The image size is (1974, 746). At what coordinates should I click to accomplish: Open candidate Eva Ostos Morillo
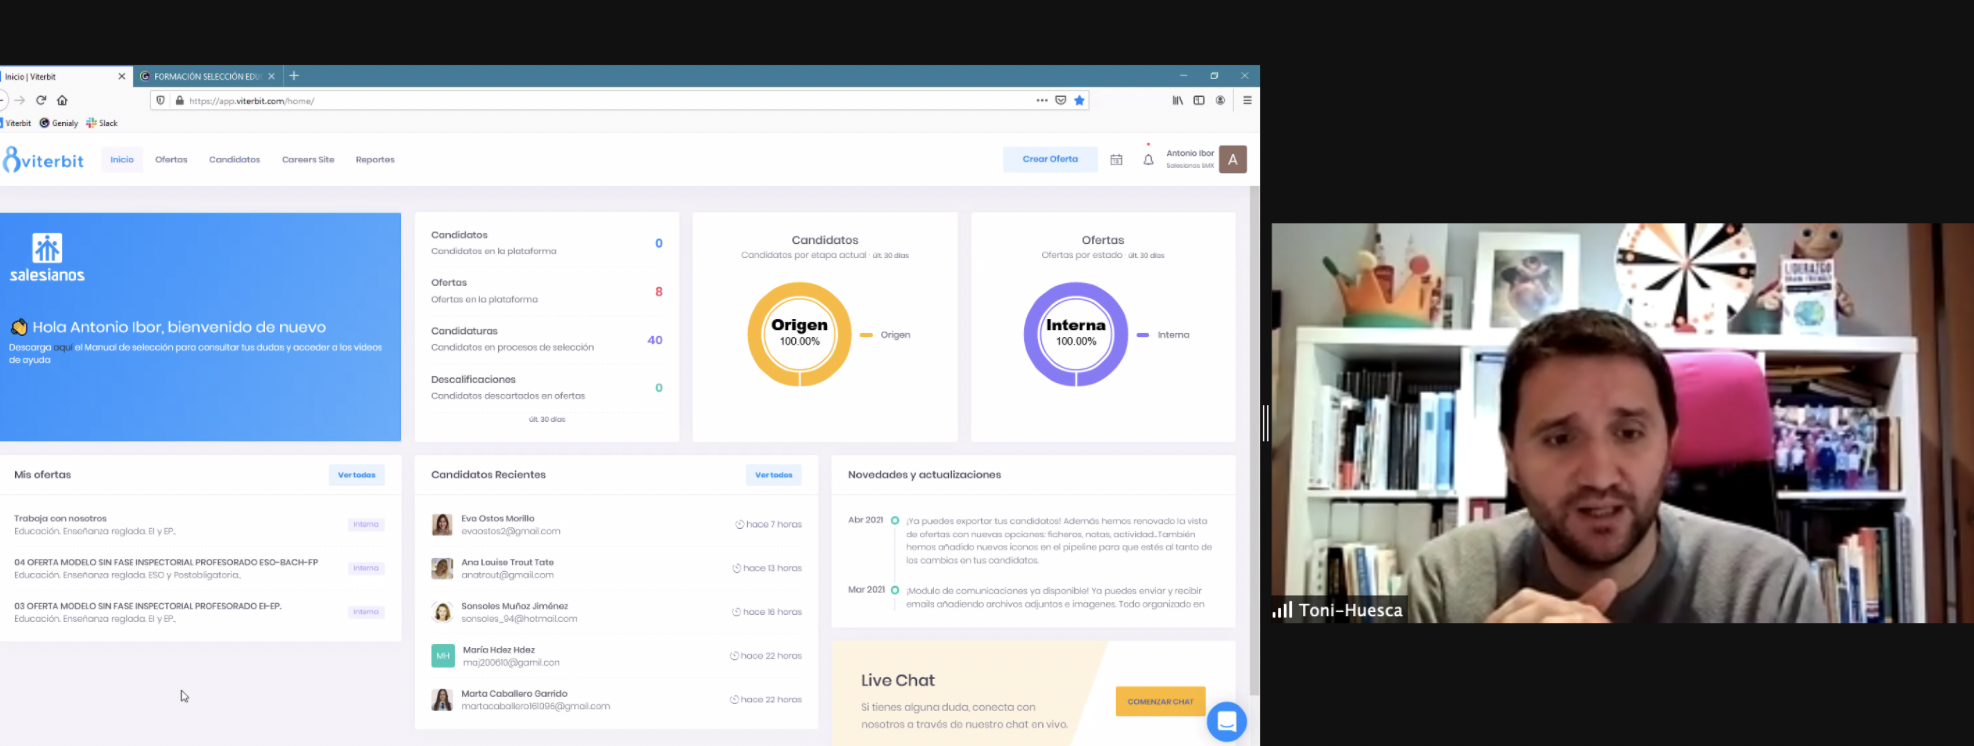(x=497, y=519)
